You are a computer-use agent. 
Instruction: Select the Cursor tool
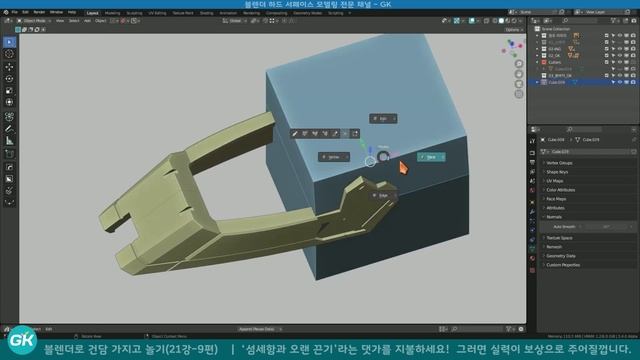[x=9, y=54]
